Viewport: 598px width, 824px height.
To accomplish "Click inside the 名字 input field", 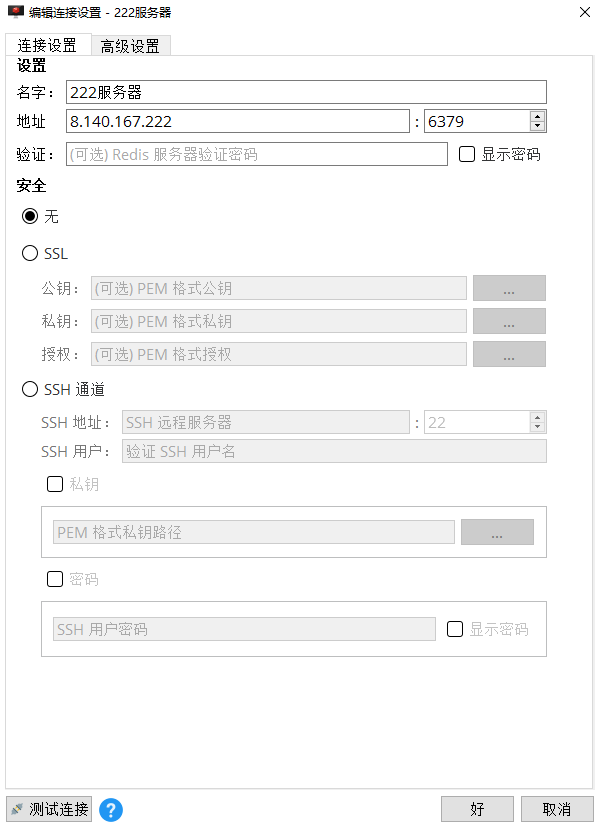I will [x=300, y=92].
